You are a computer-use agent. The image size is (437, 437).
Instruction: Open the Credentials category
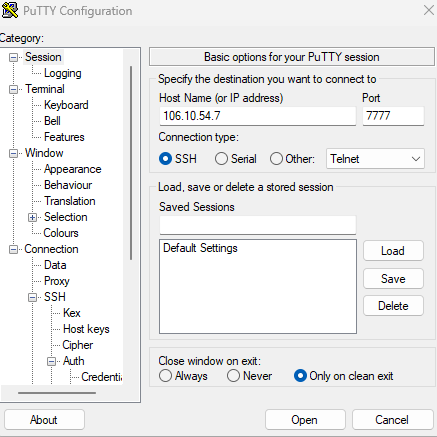point(102,377)
